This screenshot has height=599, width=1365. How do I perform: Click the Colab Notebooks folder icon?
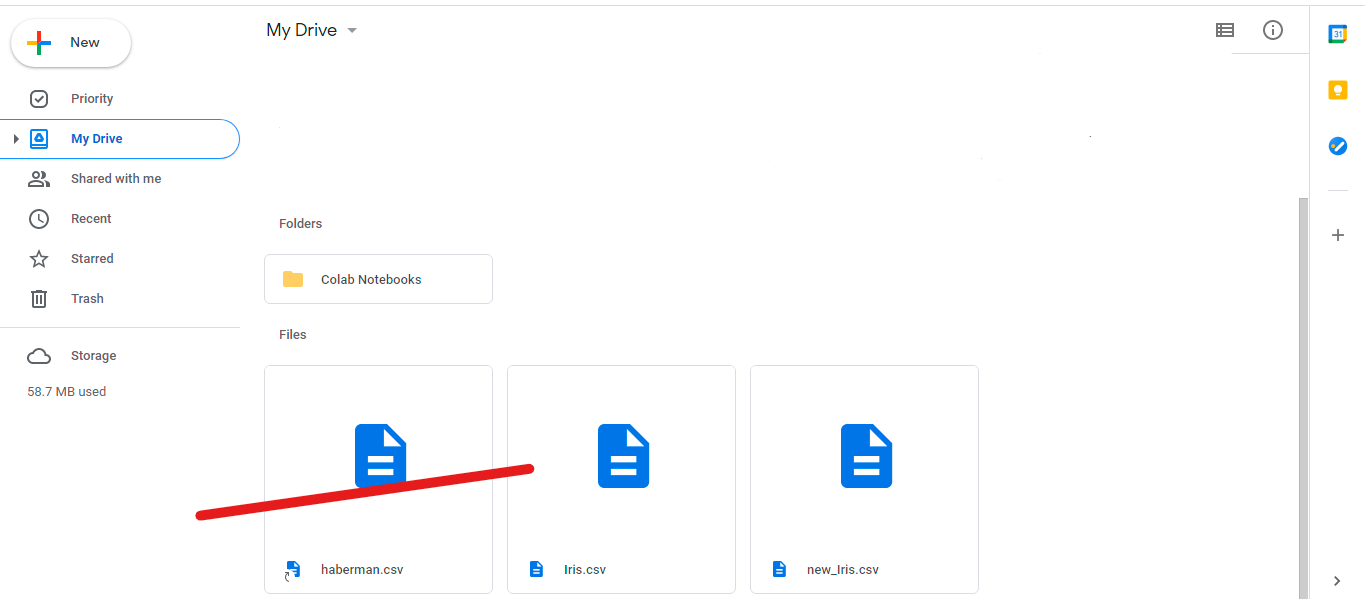[x=293, y=279]
